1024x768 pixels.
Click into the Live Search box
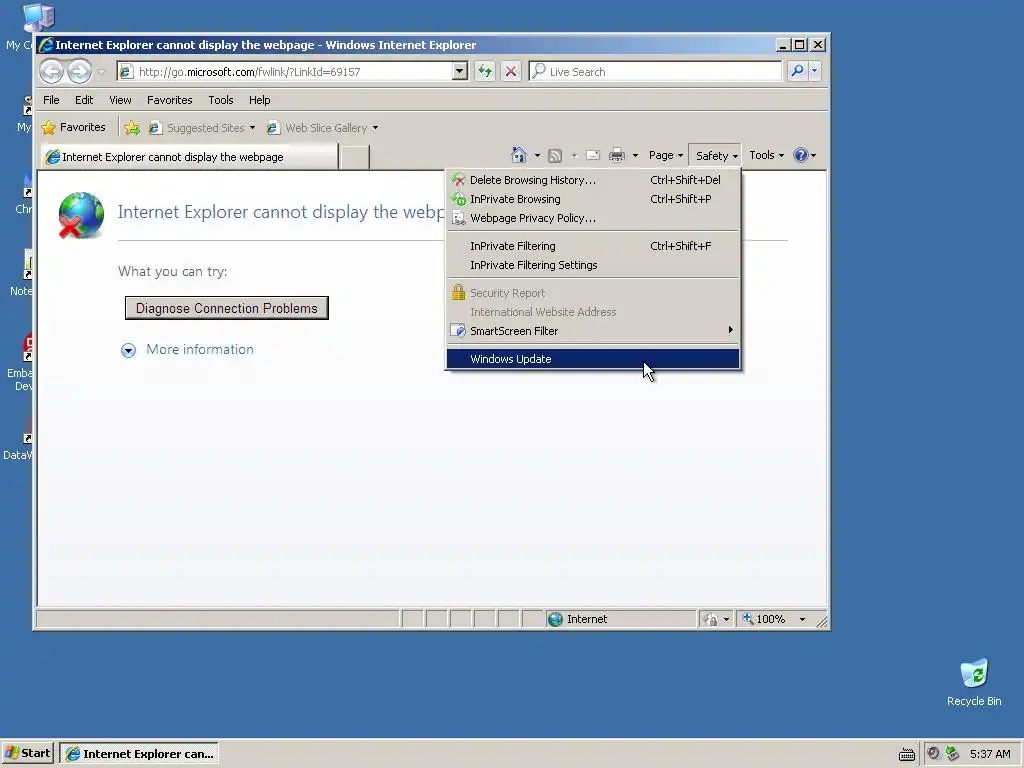pyautogui.click(x=655, y=71)
